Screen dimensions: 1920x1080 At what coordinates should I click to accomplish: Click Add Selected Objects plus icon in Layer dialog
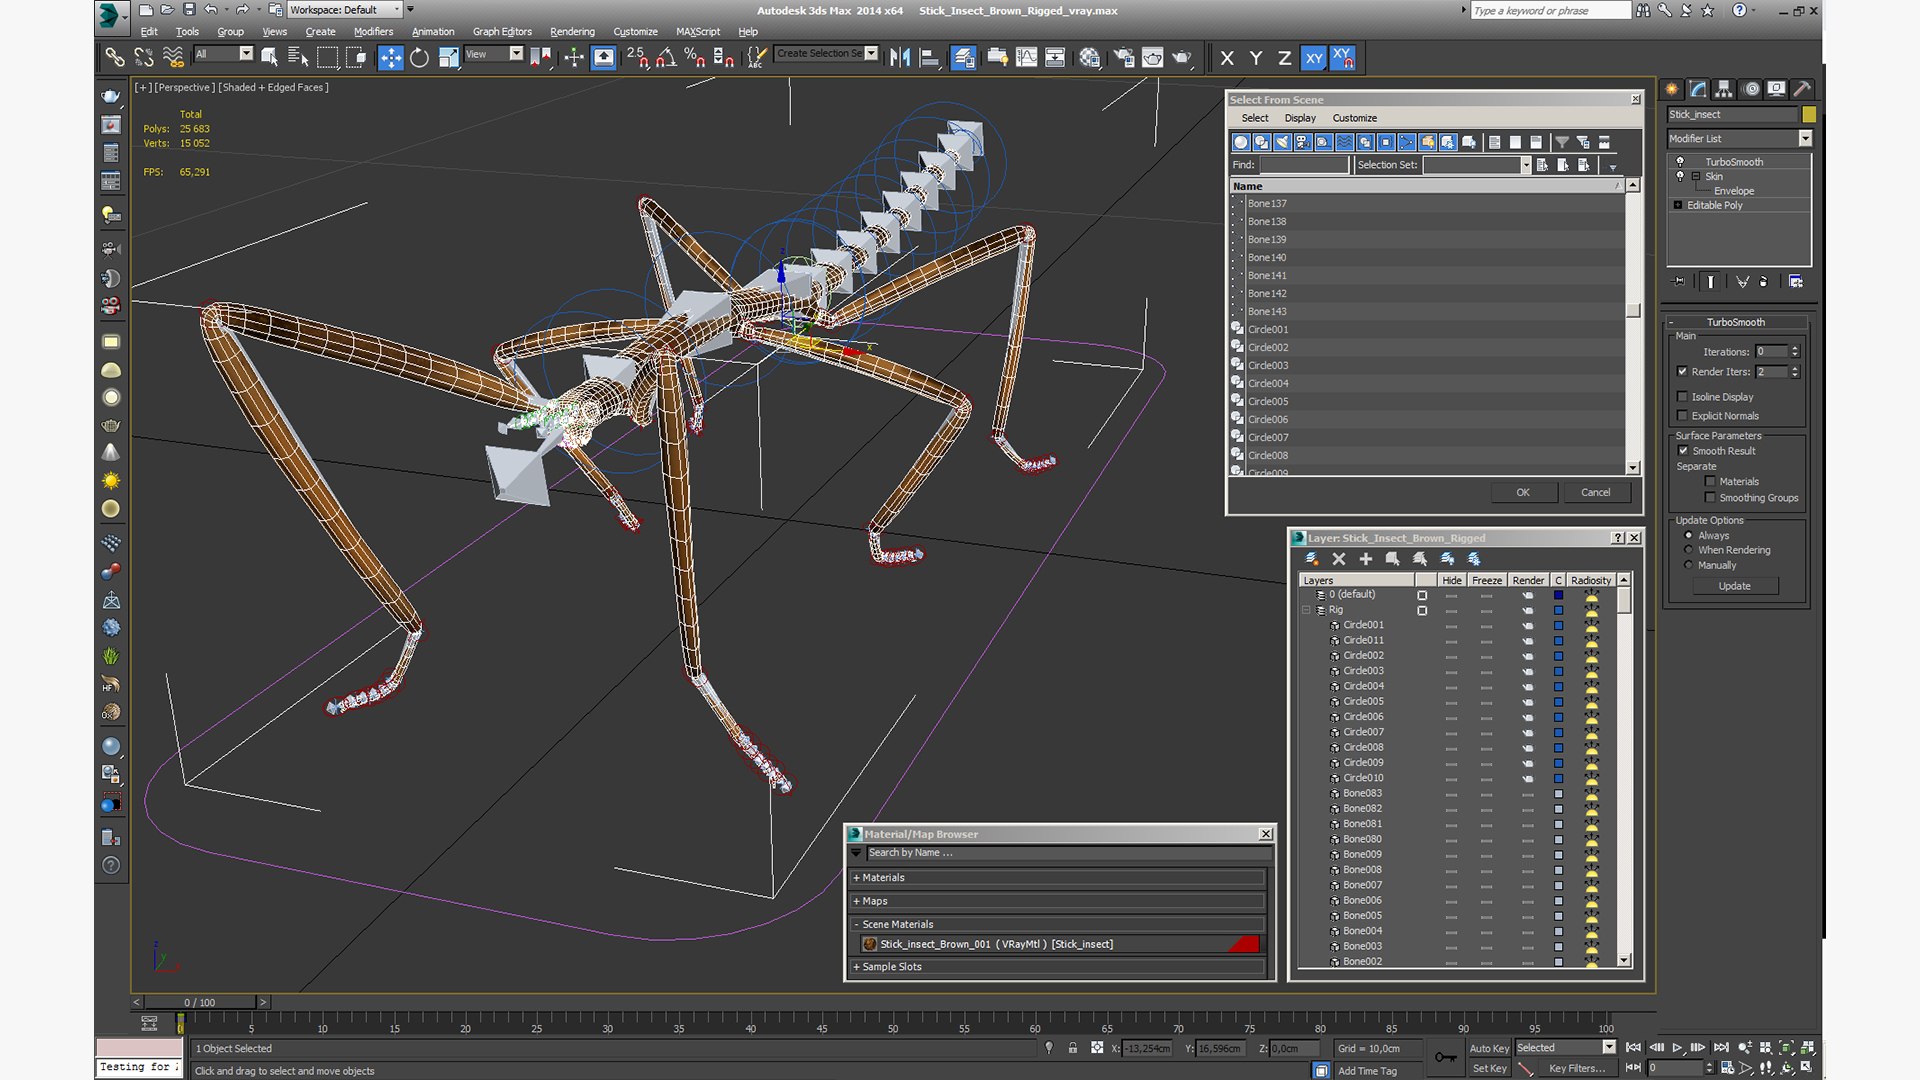[1366, 559]
